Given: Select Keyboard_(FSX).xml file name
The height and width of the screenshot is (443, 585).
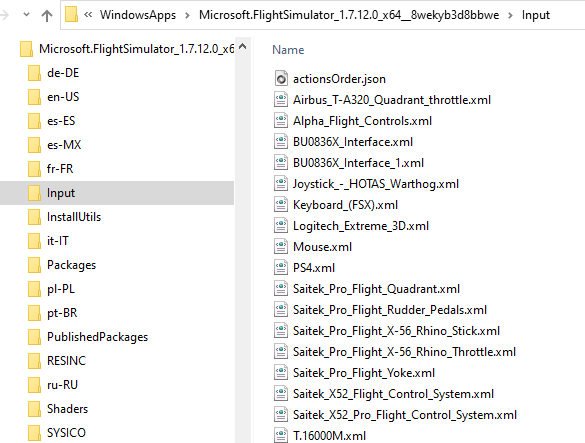Looking at the screenshot, I should pyautogui.click(x=345, y=205).
